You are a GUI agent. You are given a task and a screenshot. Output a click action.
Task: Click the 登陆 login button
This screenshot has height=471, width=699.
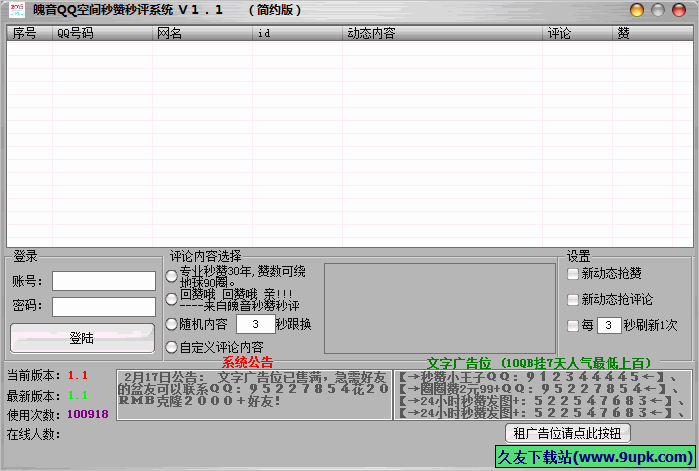pos(82,338)
